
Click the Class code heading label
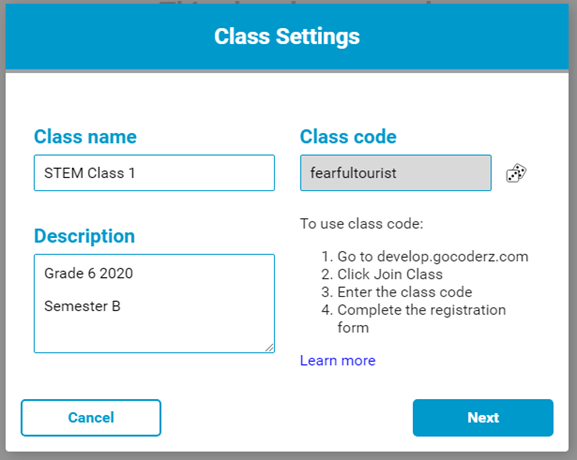point(348,137)
